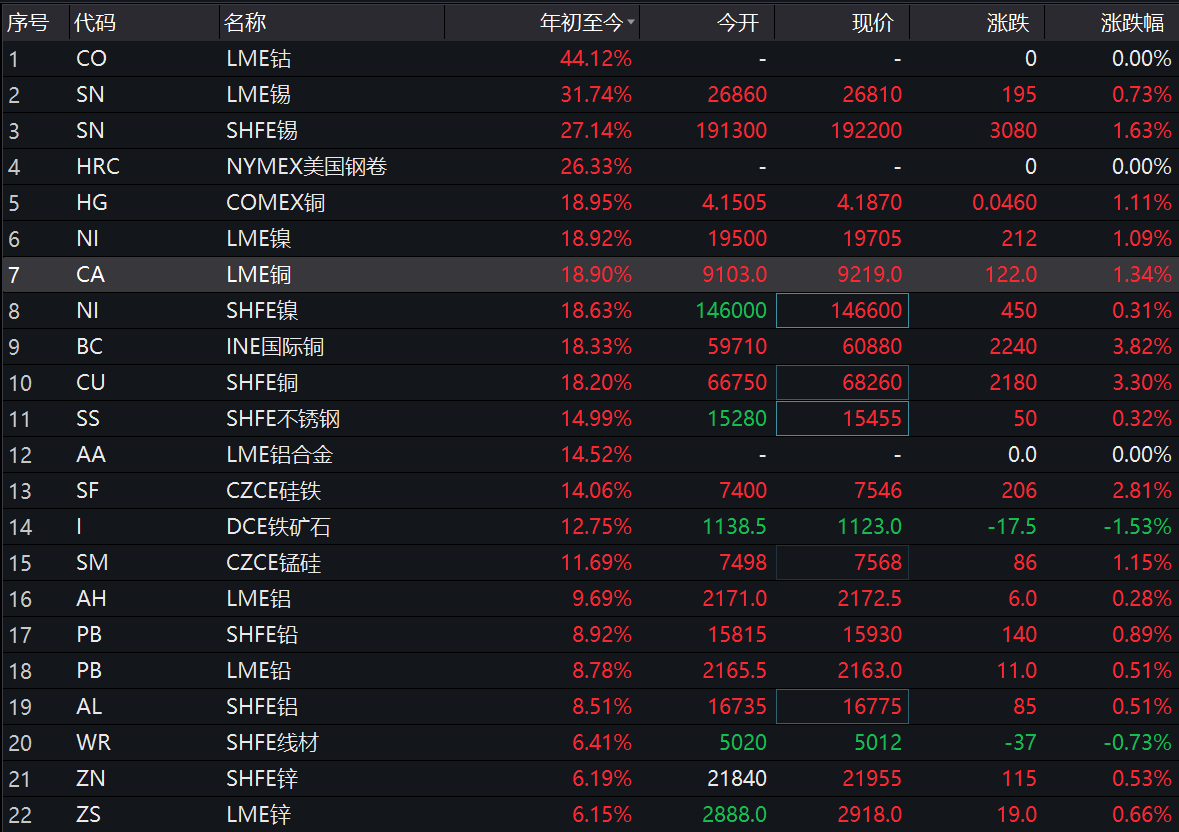Image resolution: width=1179 pixels, height=832 pixels.
Task: Click the 现价 column header
Action: 872,22
